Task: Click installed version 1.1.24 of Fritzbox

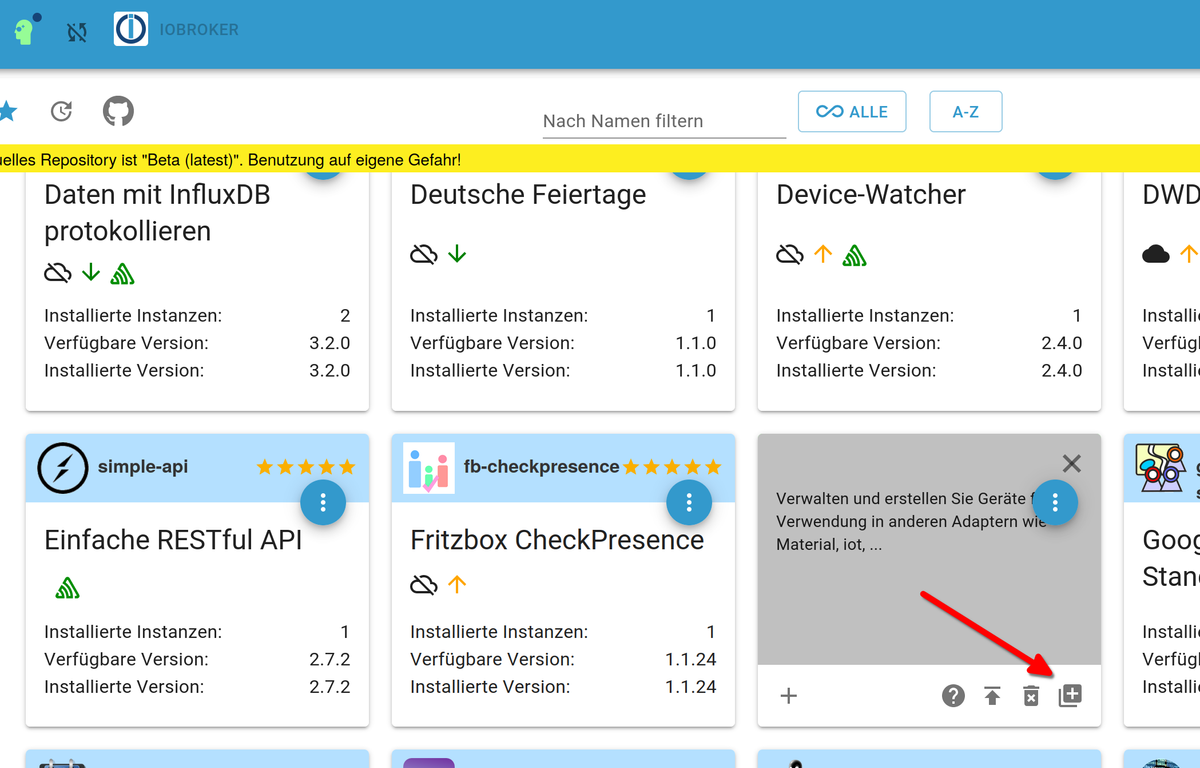Action: tap(690, 687)
